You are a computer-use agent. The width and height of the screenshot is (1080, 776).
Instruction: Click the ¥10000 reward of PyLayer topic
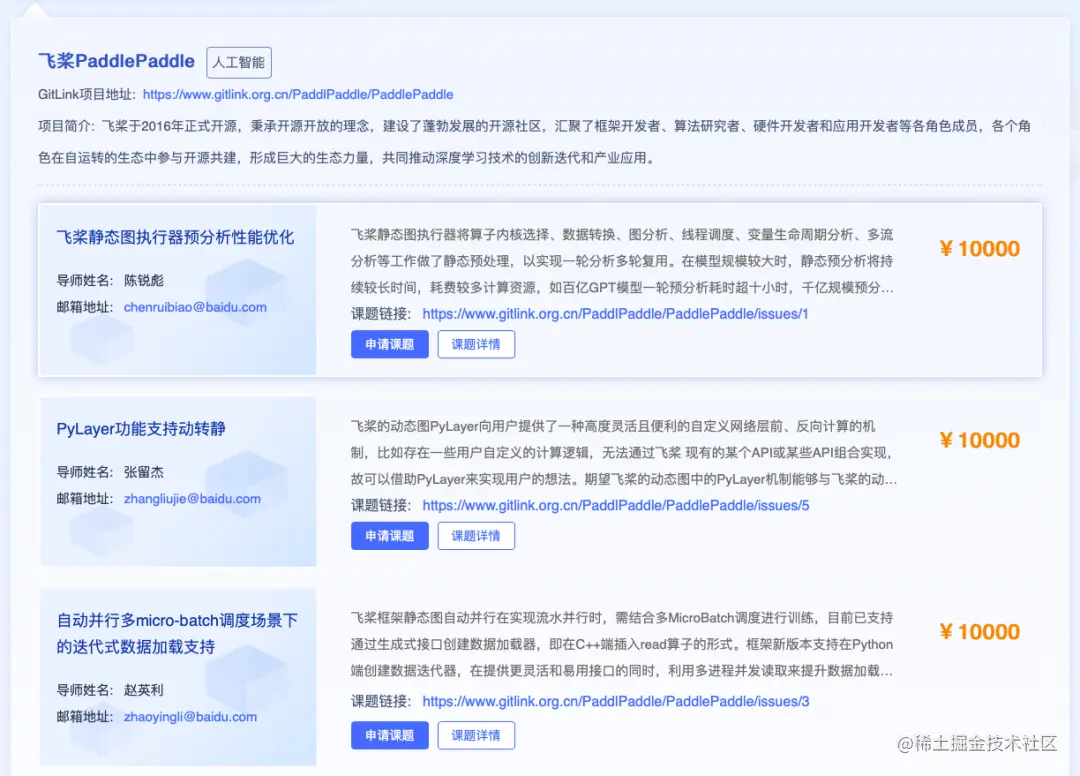pyautogui.click(x=979, y=440)
